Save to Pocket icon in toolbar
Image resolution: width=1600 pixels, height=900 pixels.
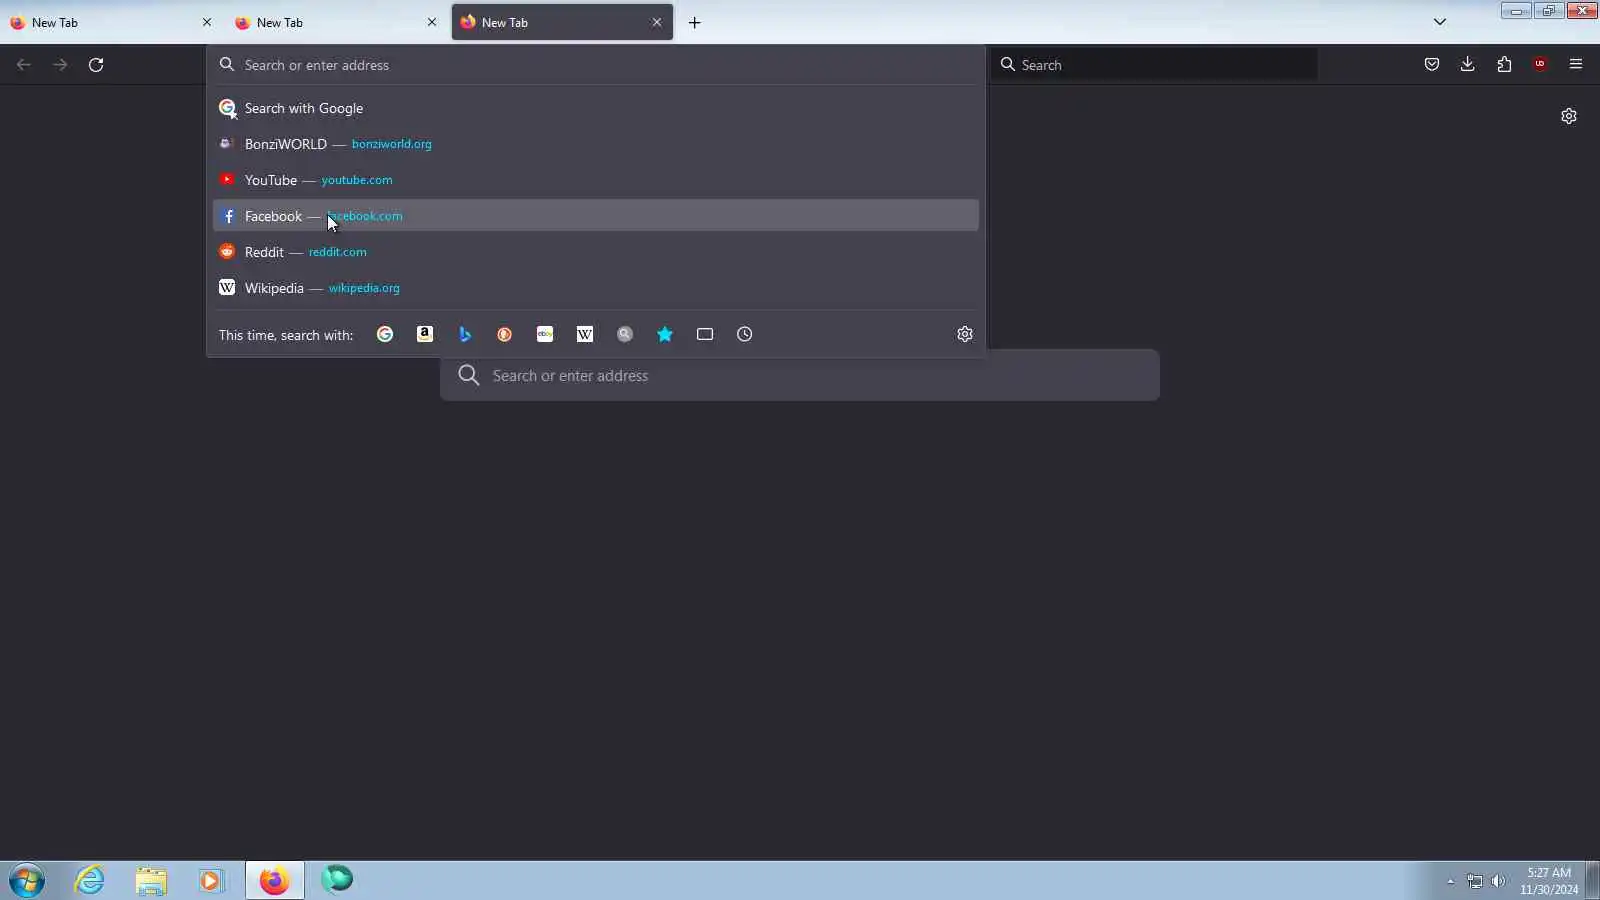pos(1432,64)
